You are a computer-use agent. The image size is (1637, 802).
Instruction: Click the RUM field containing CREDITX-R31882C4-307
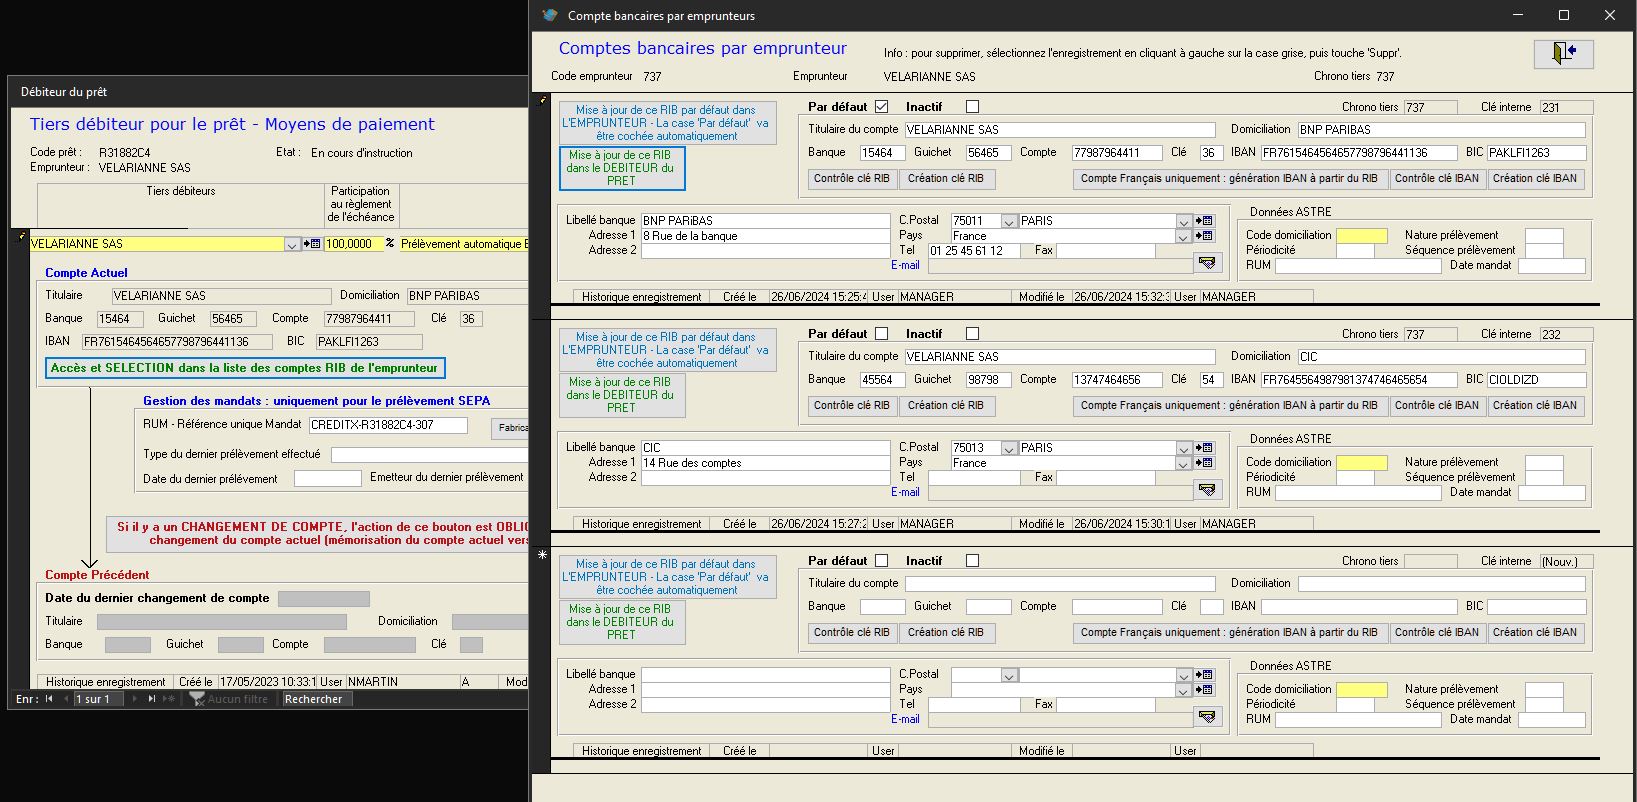(388, 425)
